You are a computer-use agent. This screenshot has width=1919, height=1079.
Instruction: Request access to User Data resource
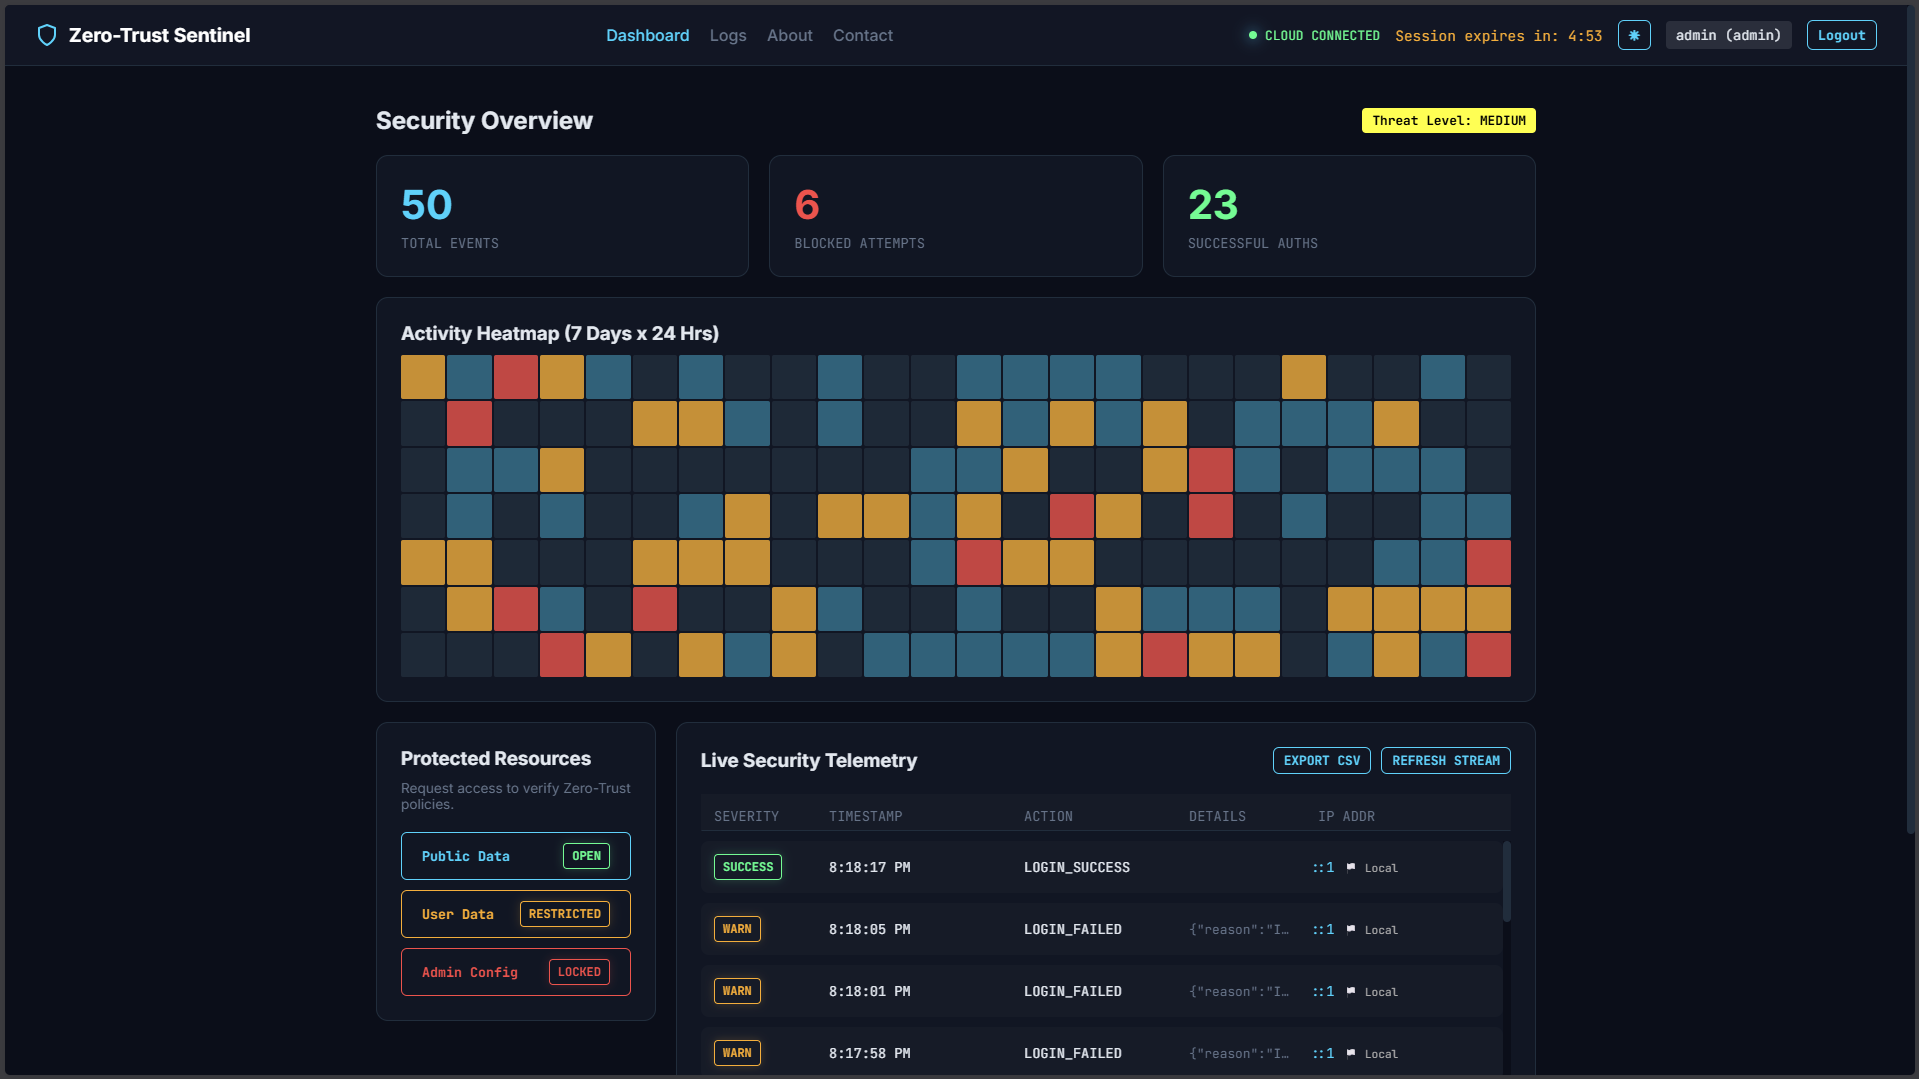click(x=516, y=914)
